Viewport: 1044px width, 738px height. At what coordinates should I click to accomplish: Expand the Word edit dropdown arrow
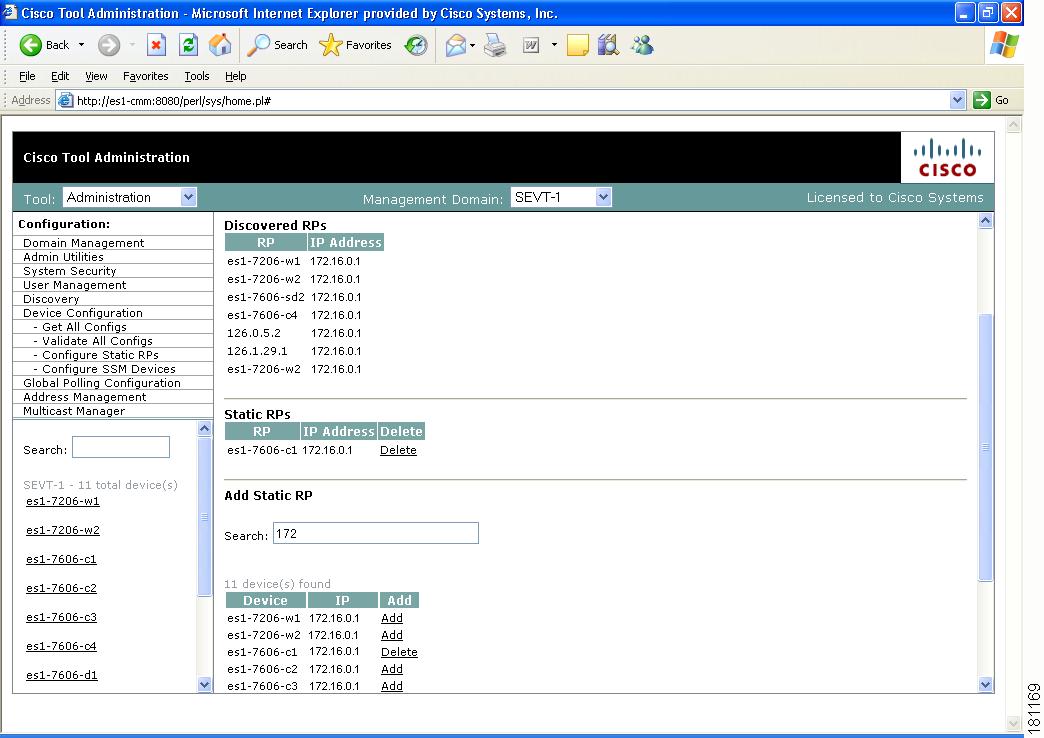coord(554,45)
